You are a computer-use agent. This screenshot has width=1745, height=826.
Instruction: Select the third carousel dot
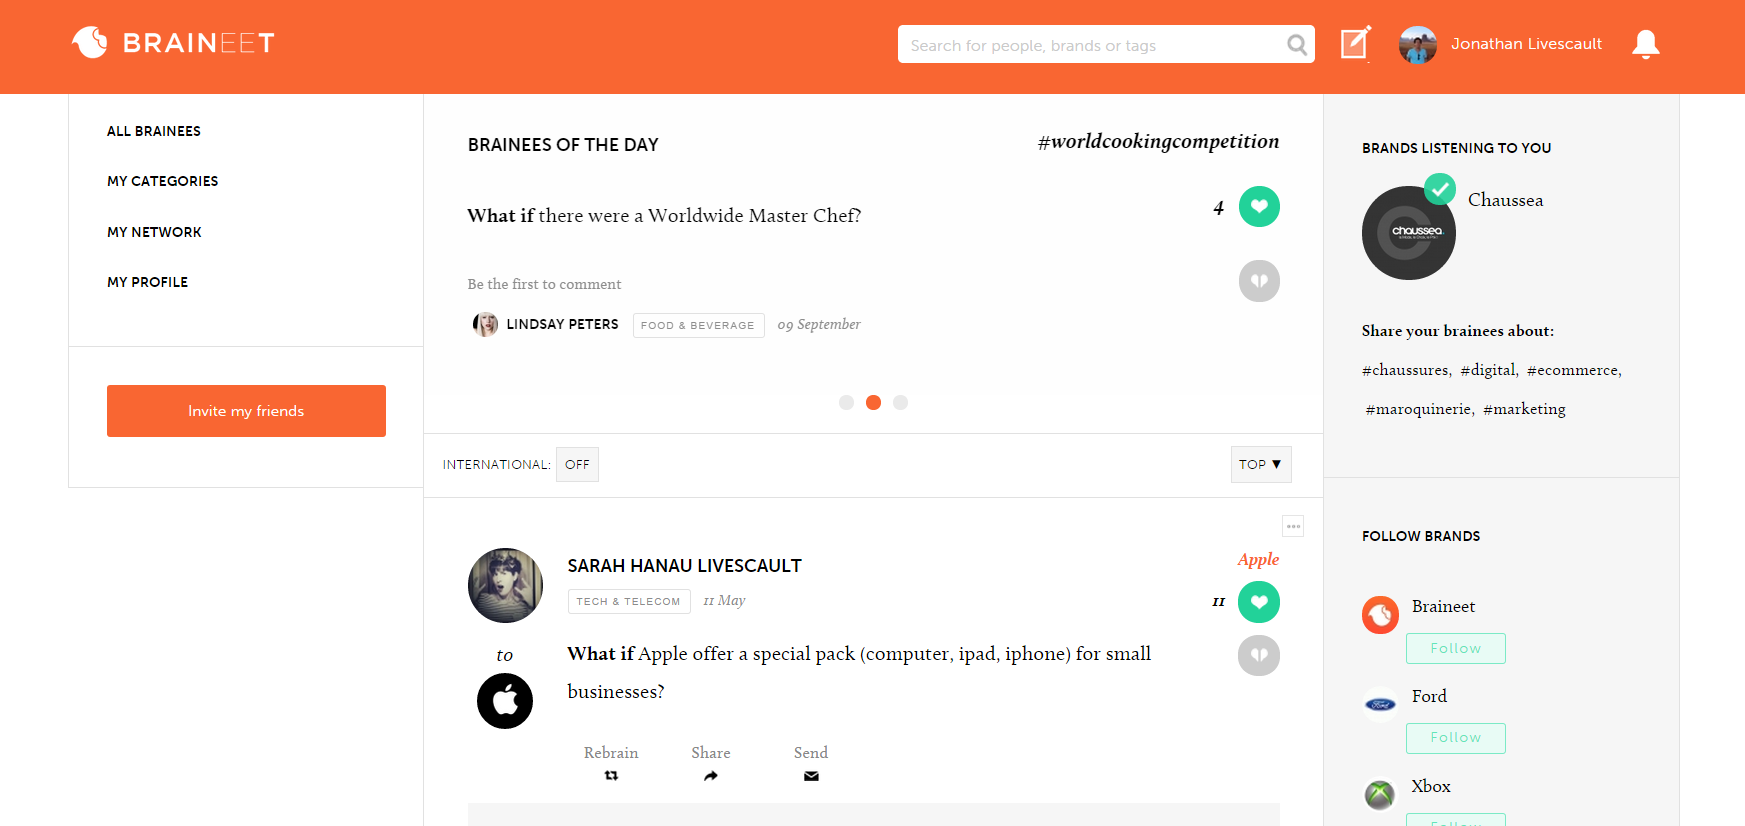point(900,402)
